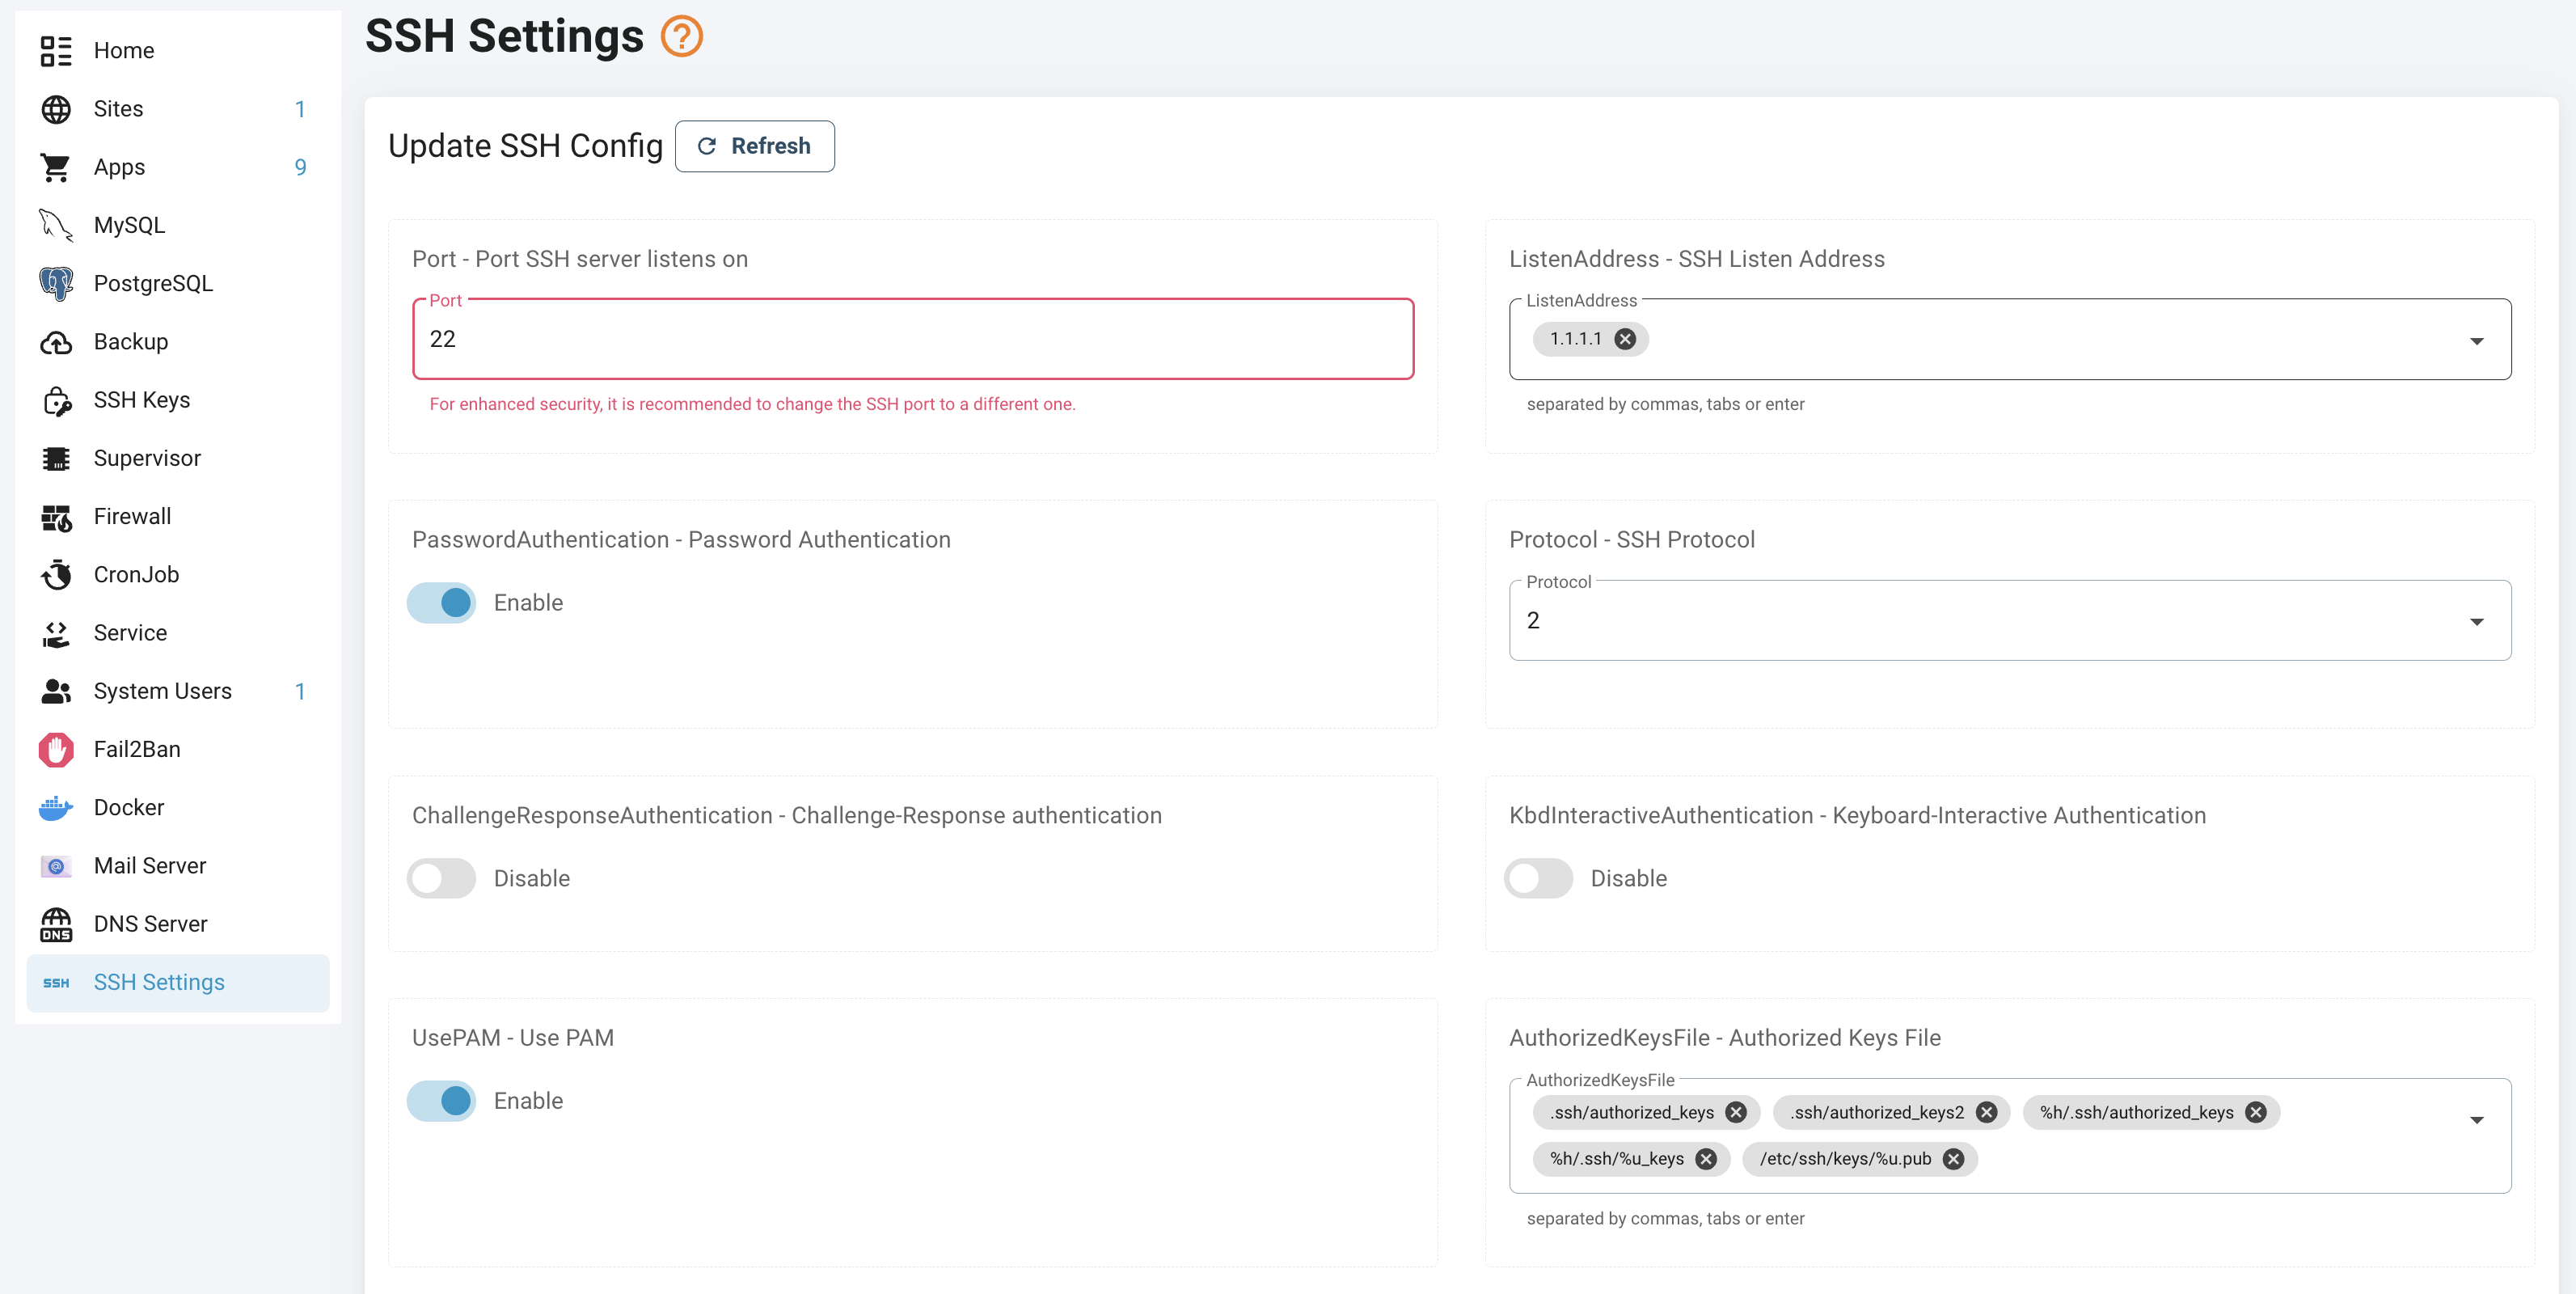Delete the /etc/ssh/keys/%u.pub chip
Viewport: 2576px width, 1294px height.
(x=1953, y=1159)
